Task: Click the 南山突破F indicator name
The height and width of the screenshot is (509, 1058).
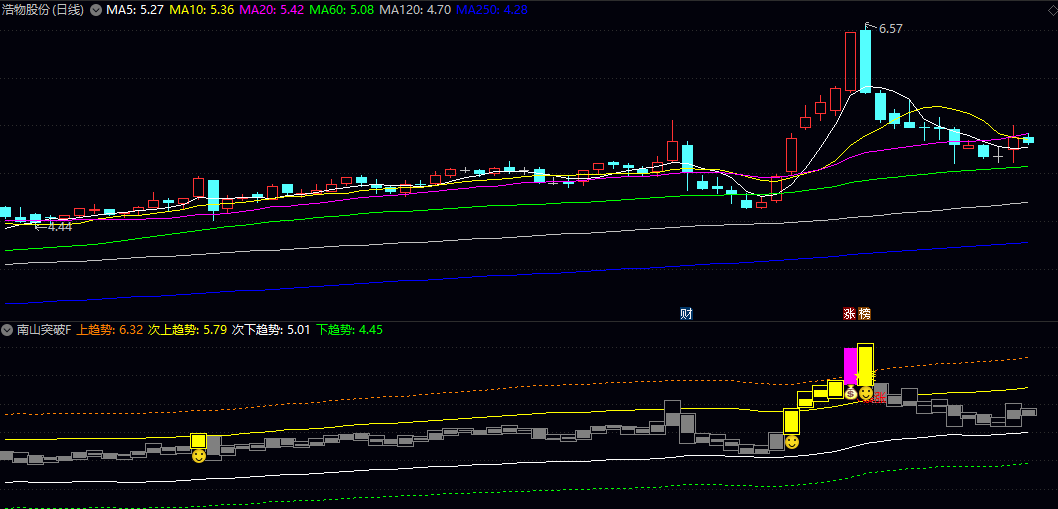Action: pyautogui.click(x=44, y=330)
